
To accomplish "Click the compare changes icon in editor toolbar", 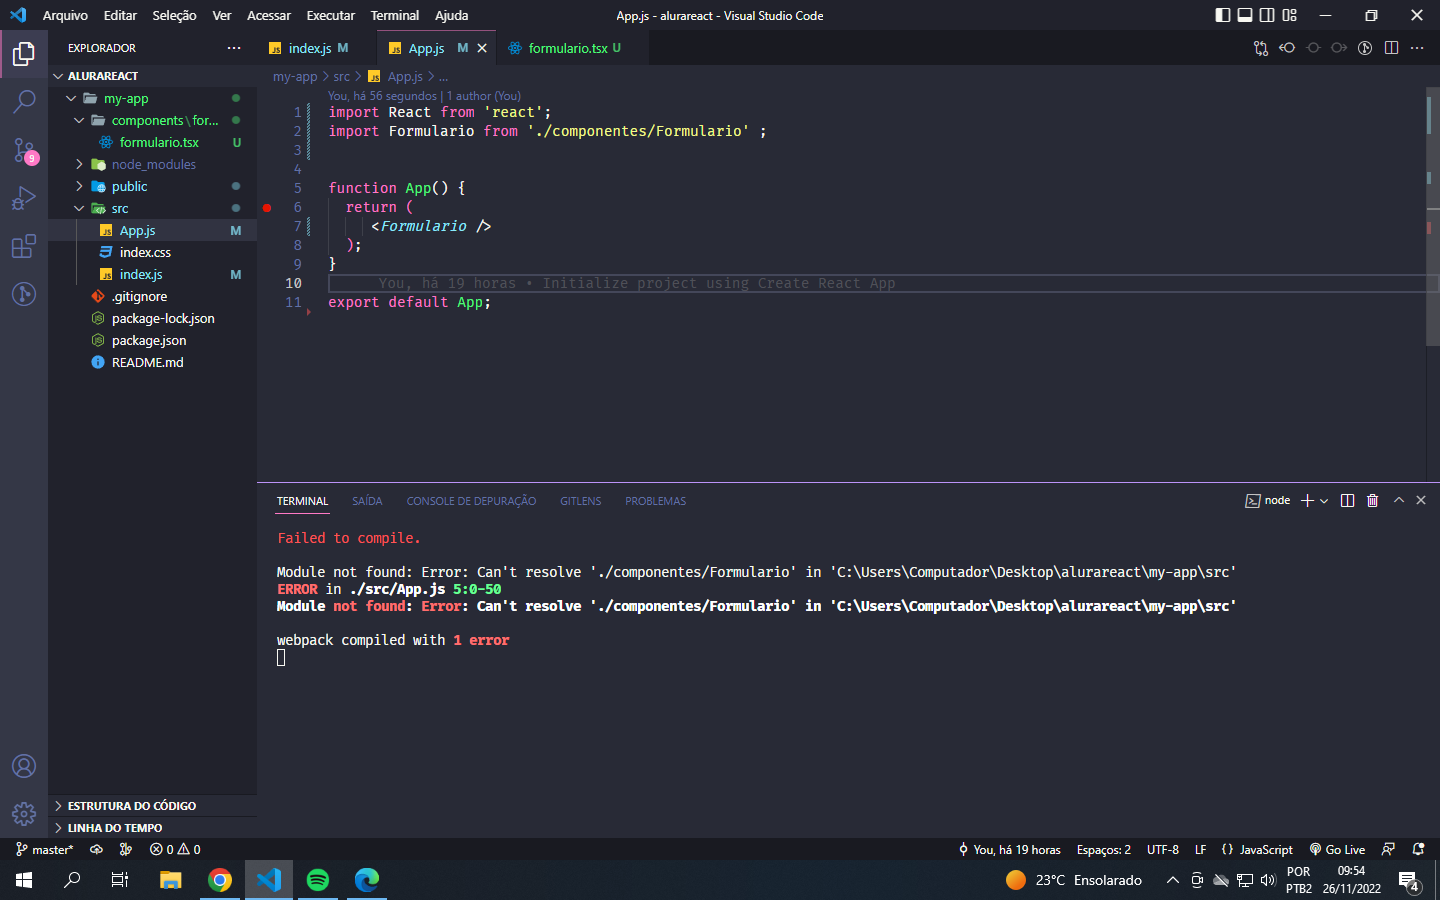I will point(1261,48).
